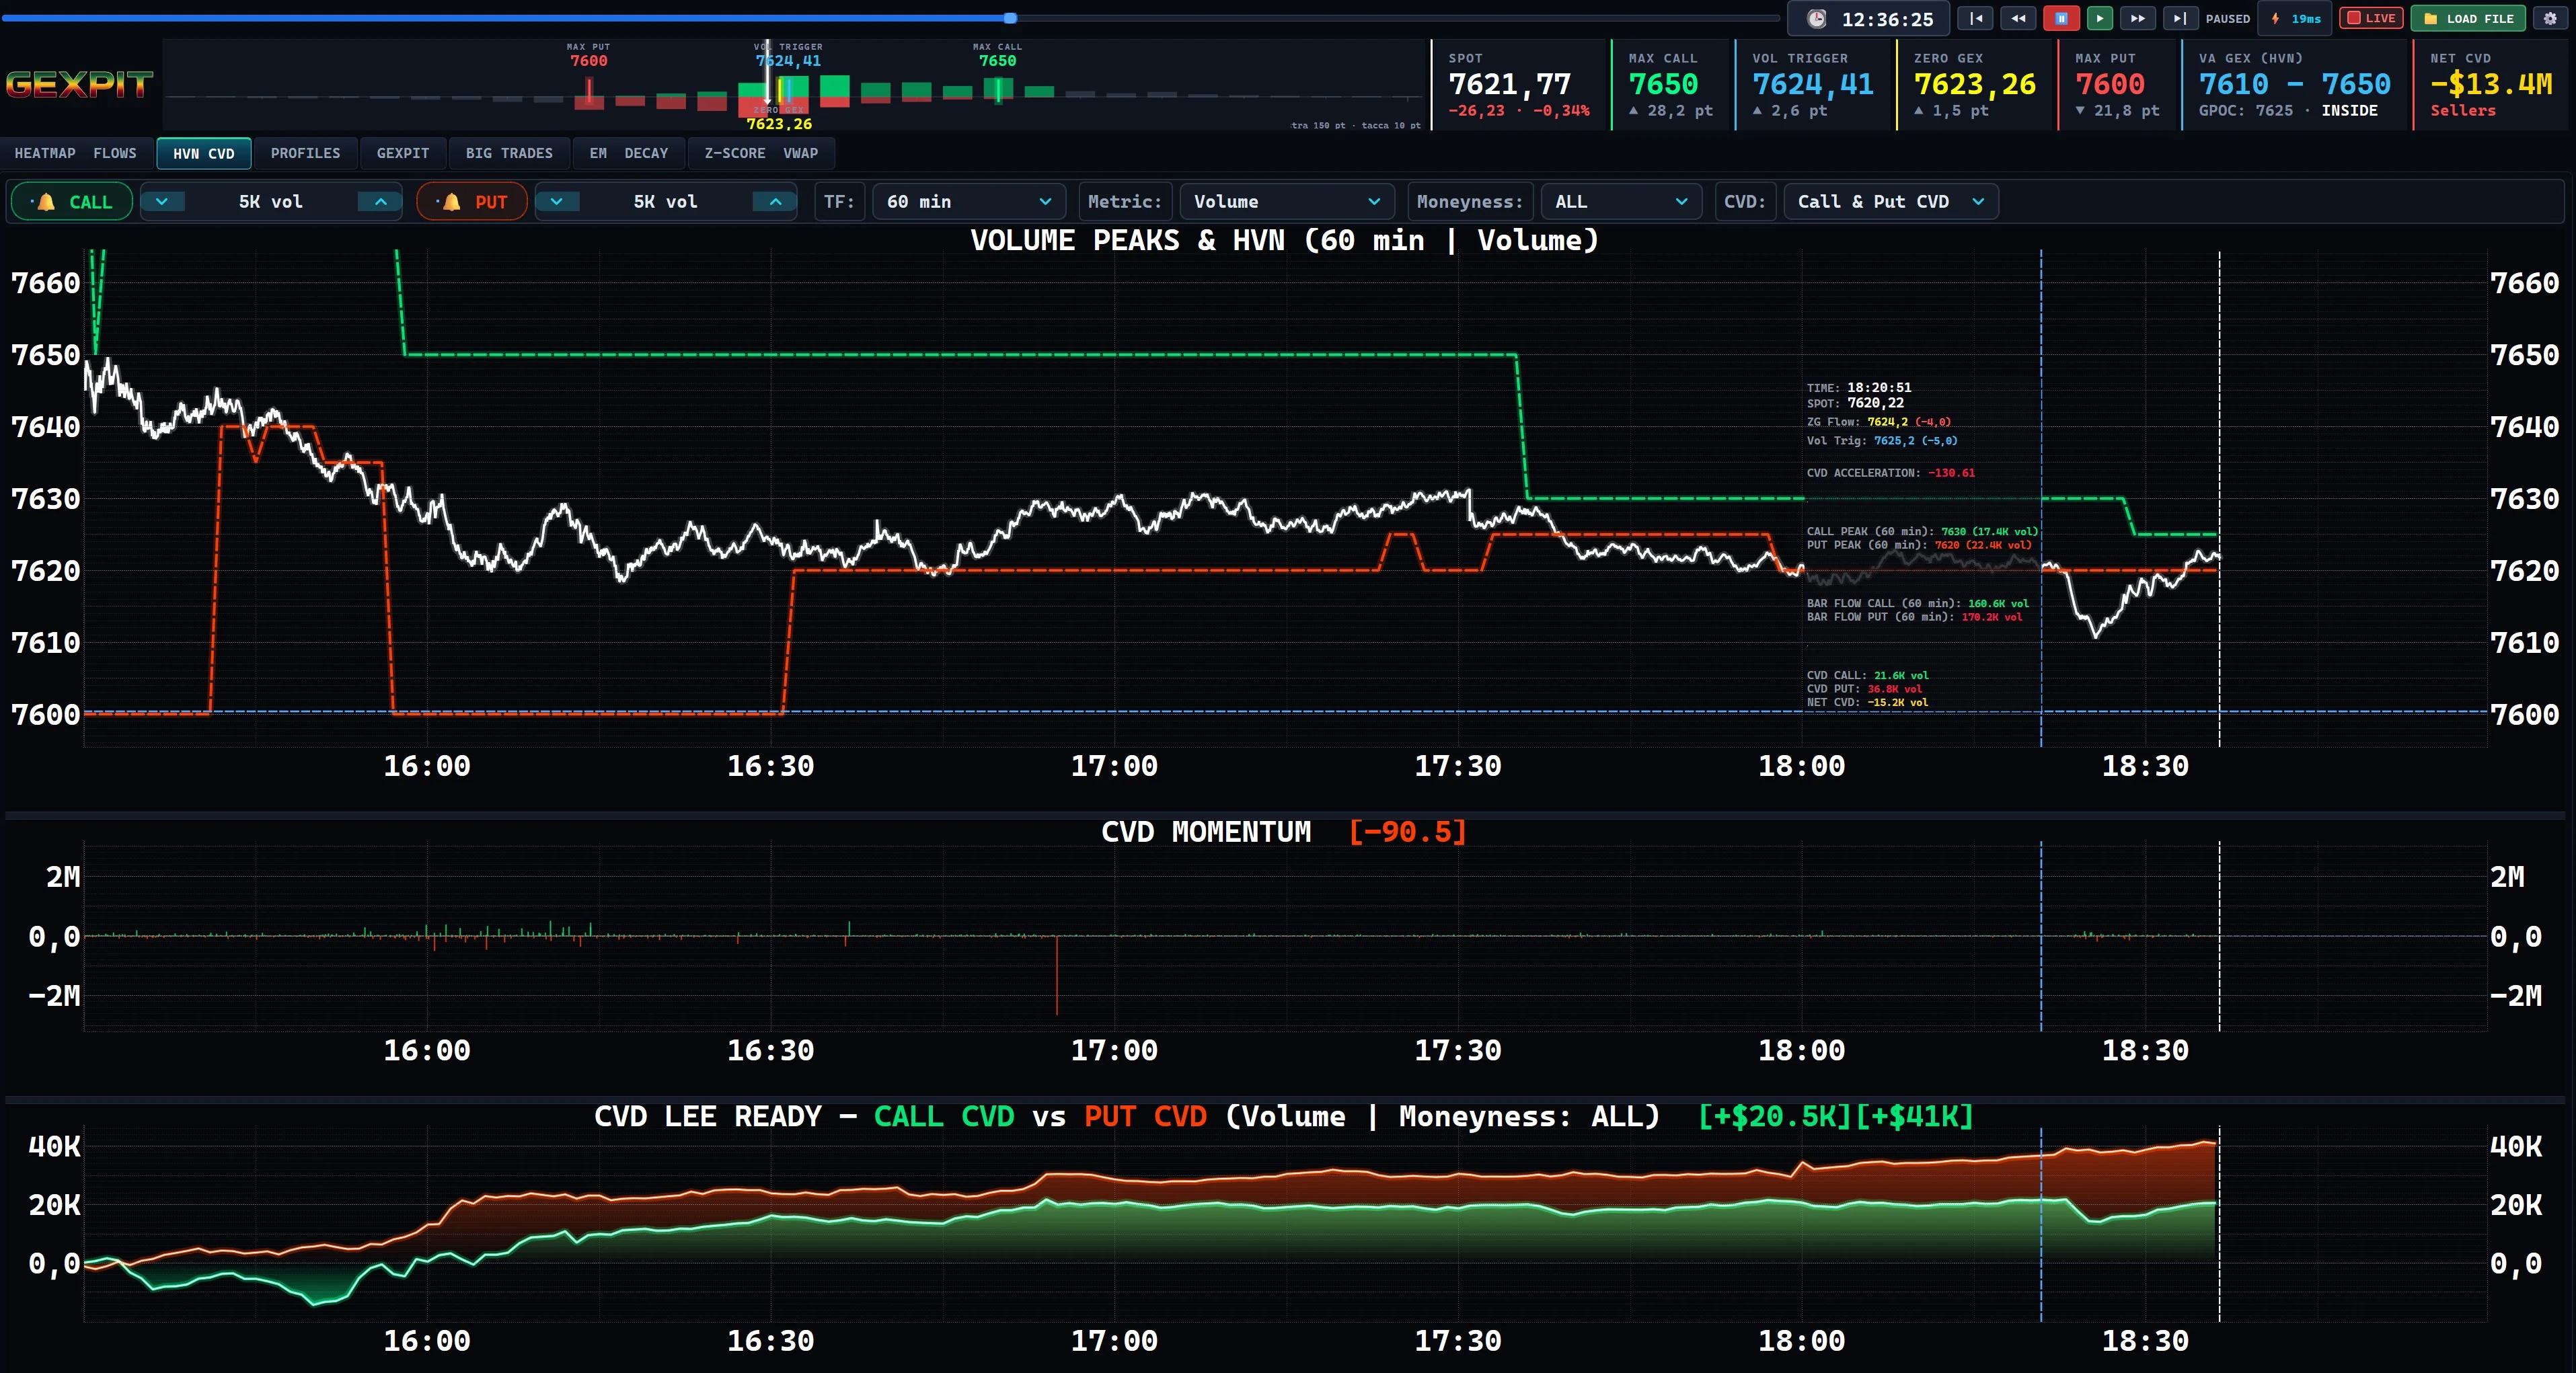
Task: Click the fast-forward playback button
Action: (2137, 18)
